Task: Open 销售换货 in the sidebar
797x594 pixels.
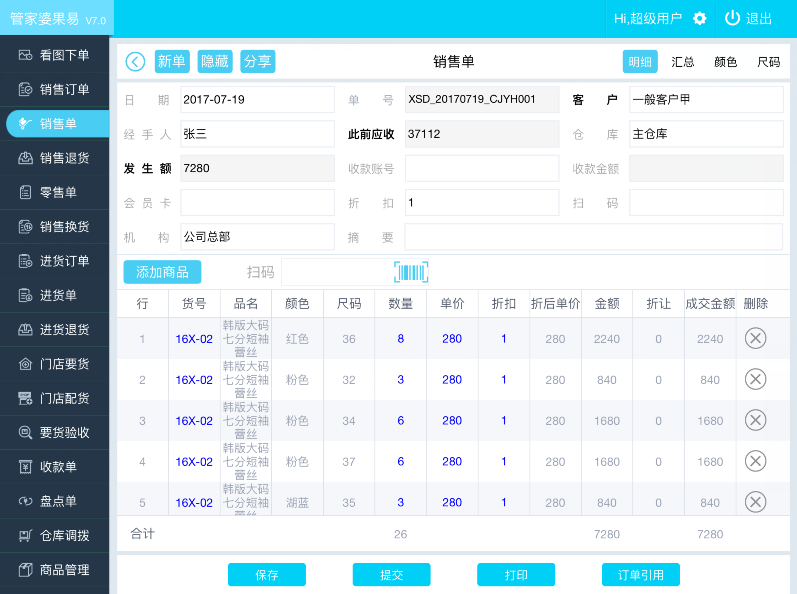Action: pos(54,227)
